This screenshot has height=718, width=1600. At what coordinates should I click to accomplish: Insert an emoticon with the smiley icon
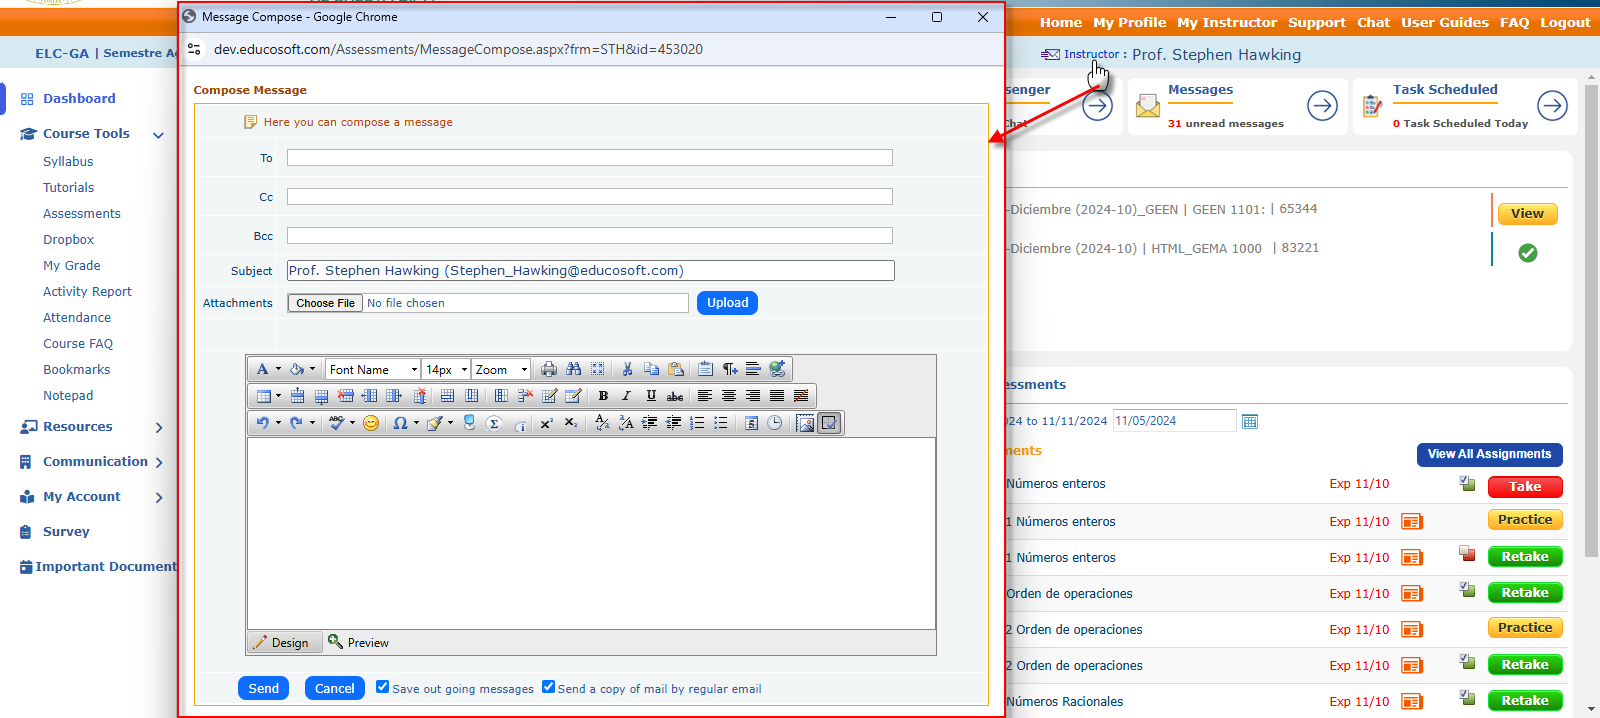pos(371,423)
